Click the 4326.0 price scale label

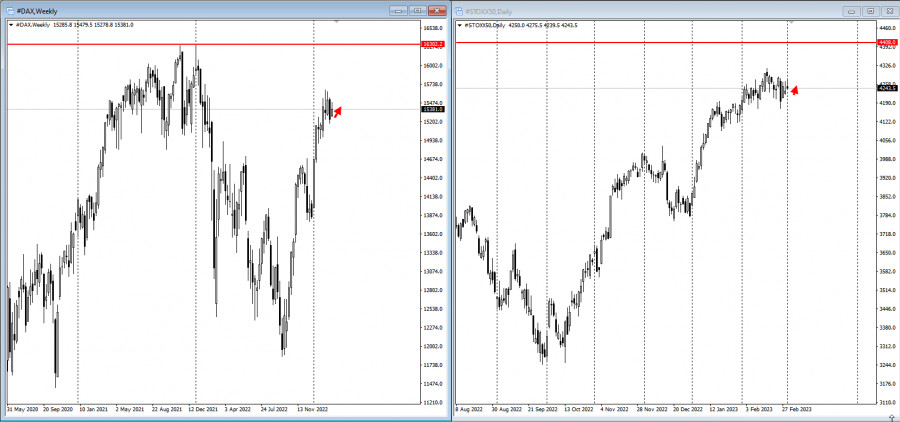[x=887, y=65]
